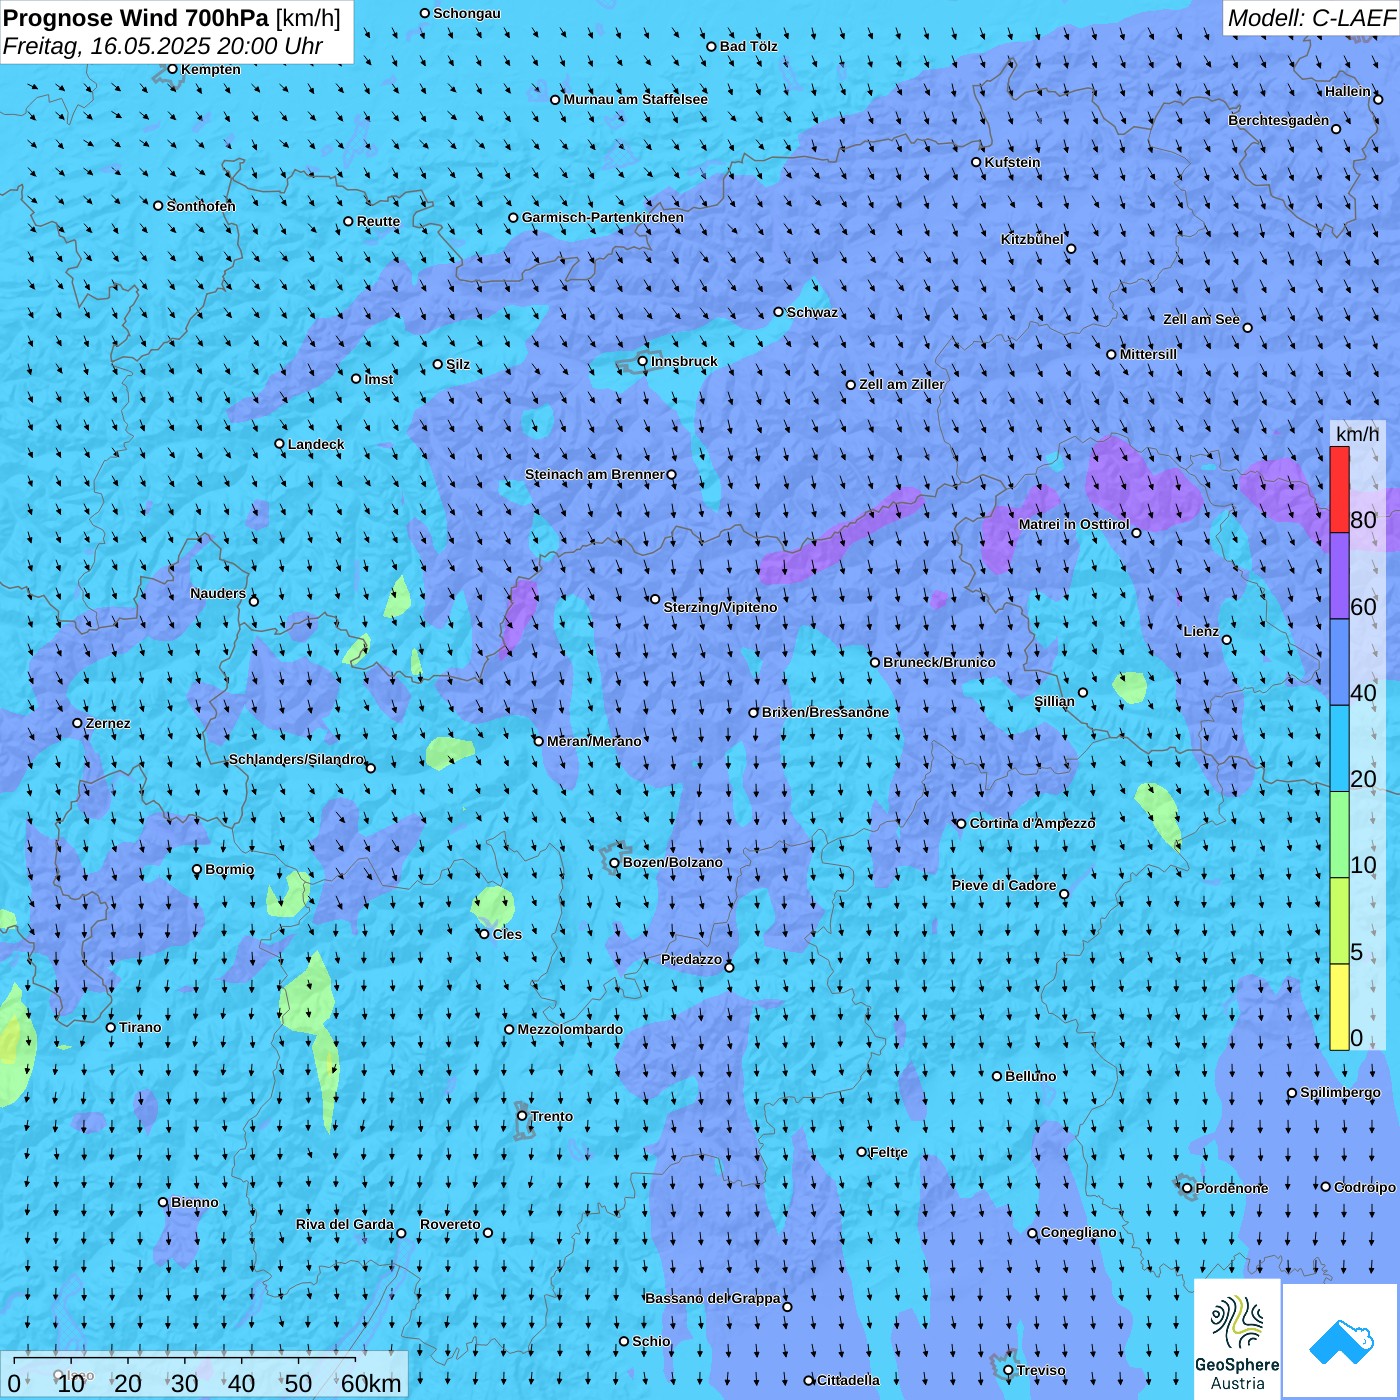Click the Berchtesgaden label
The height and width of the screenshot is (1400, 1400).
1279,120
